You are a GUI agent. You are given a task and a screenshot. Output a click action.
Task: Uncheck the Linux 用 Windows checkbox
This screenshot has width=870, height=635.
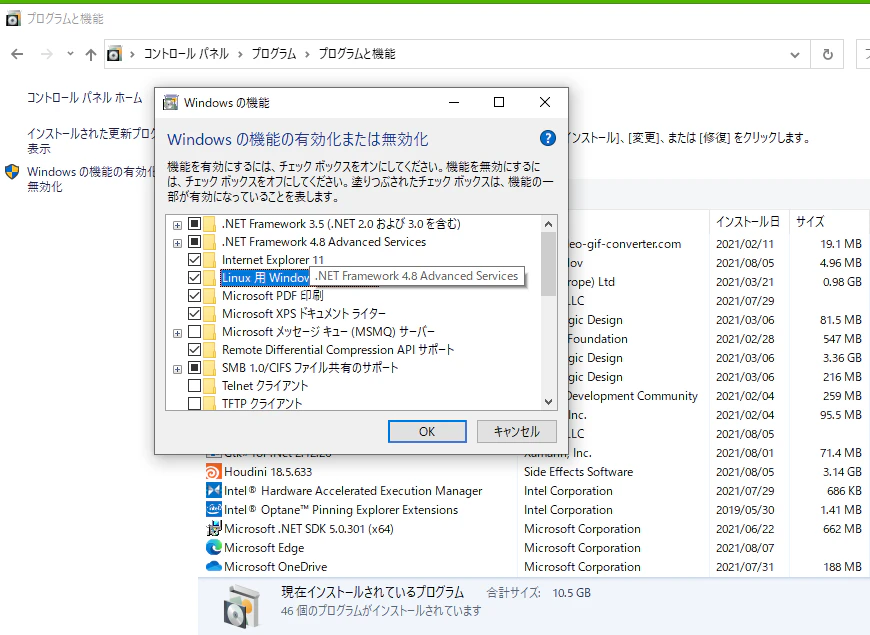pyautogui.click(x=194, y=278)
